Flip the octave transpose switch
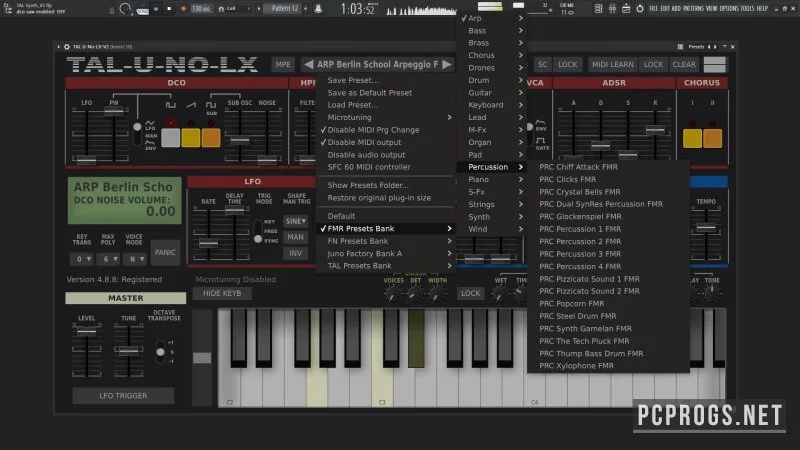The image size is (800, 450). point(160,352)
